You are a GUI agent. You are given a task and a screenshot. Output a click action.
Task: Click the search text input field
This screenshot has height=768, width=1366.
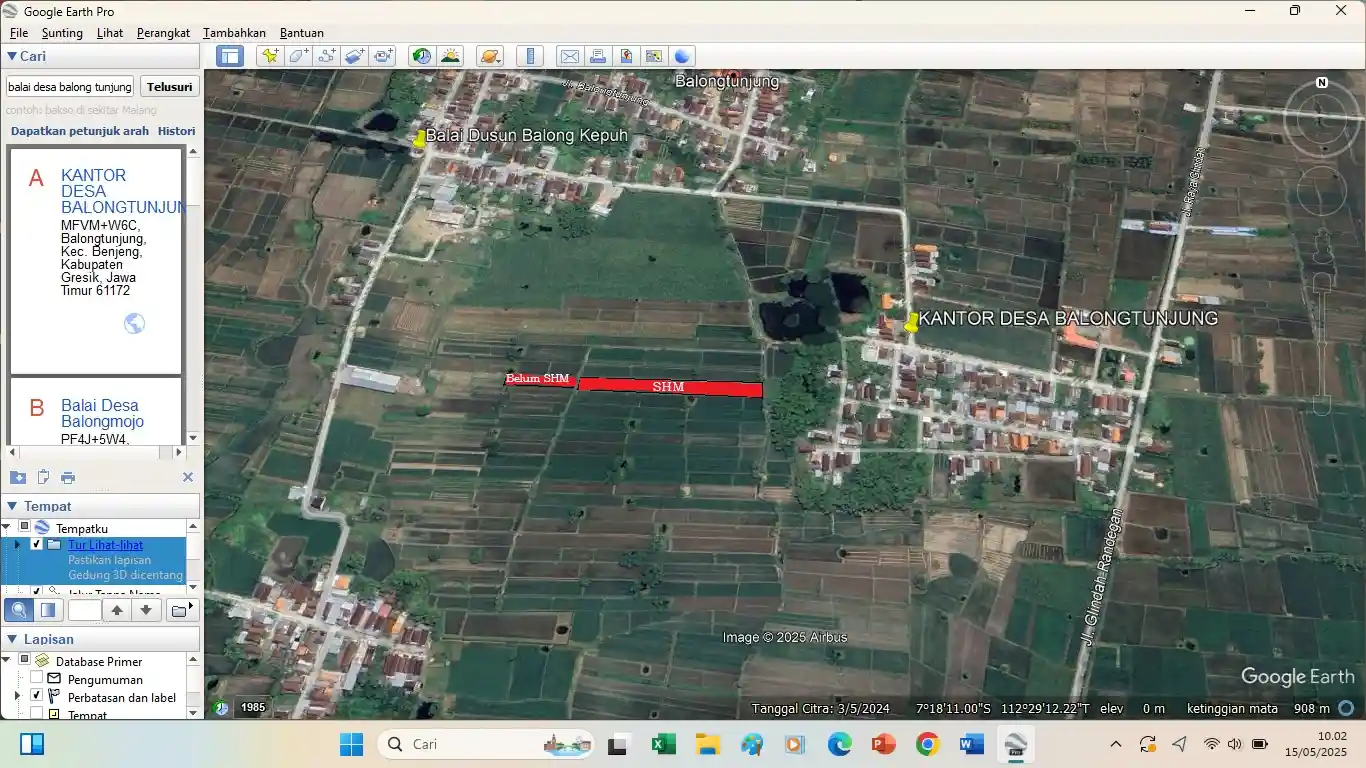pyautogui.click(x=70, y=87)
